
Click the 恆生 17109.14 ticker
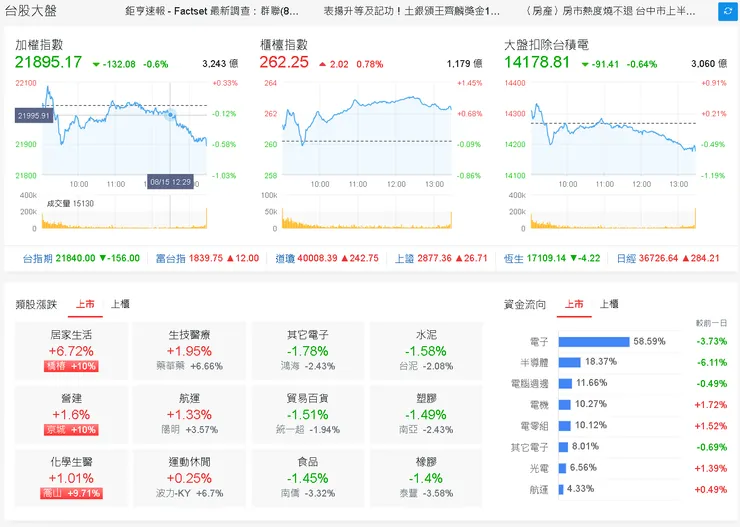coord(552,259)
